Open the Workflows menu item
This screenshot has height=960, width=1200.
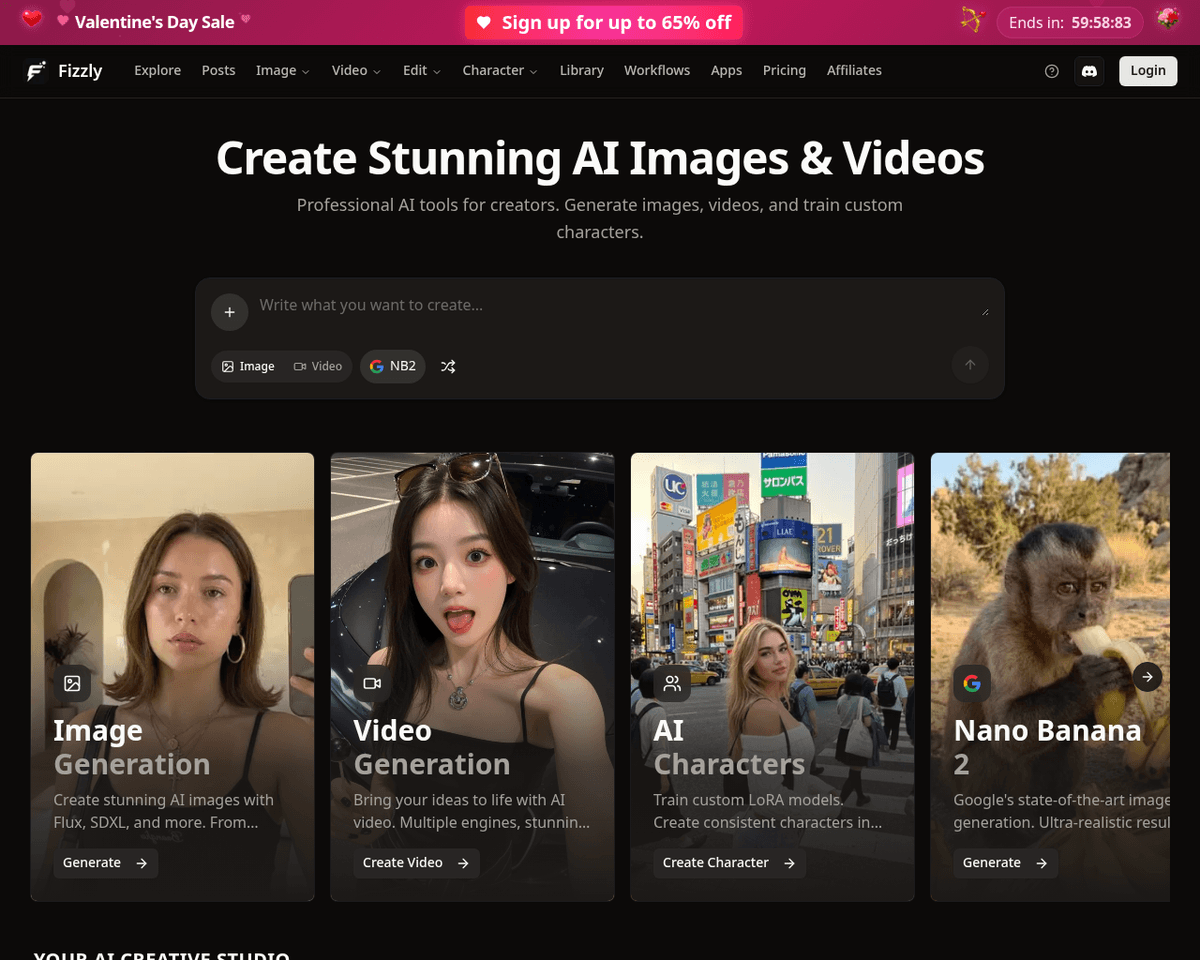(x=657, y=71)
